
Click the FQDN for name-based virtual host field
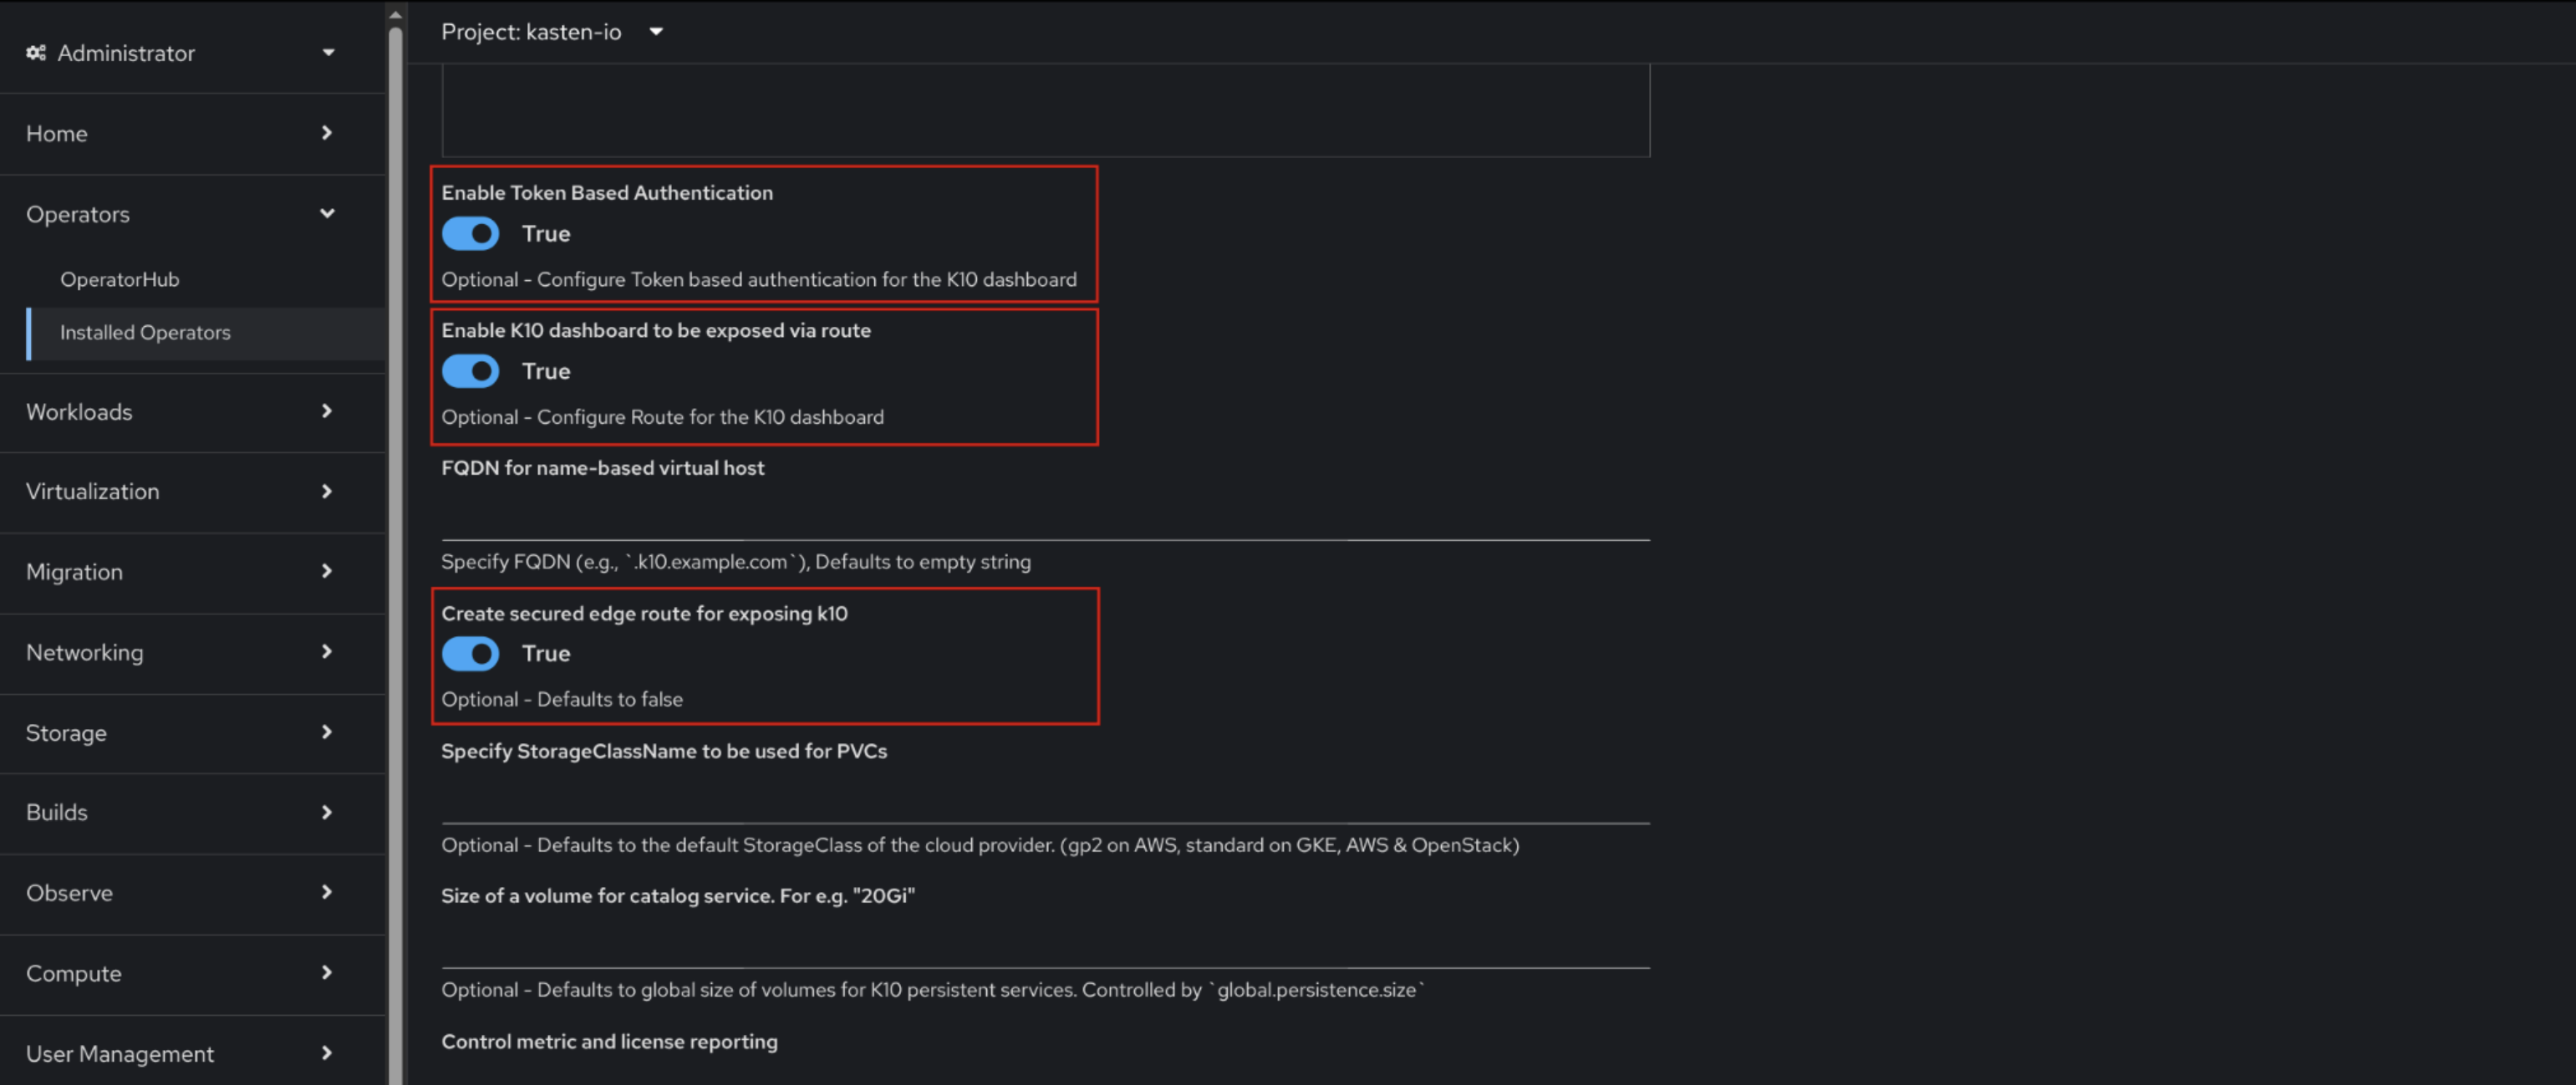(x=1044, y=514)
